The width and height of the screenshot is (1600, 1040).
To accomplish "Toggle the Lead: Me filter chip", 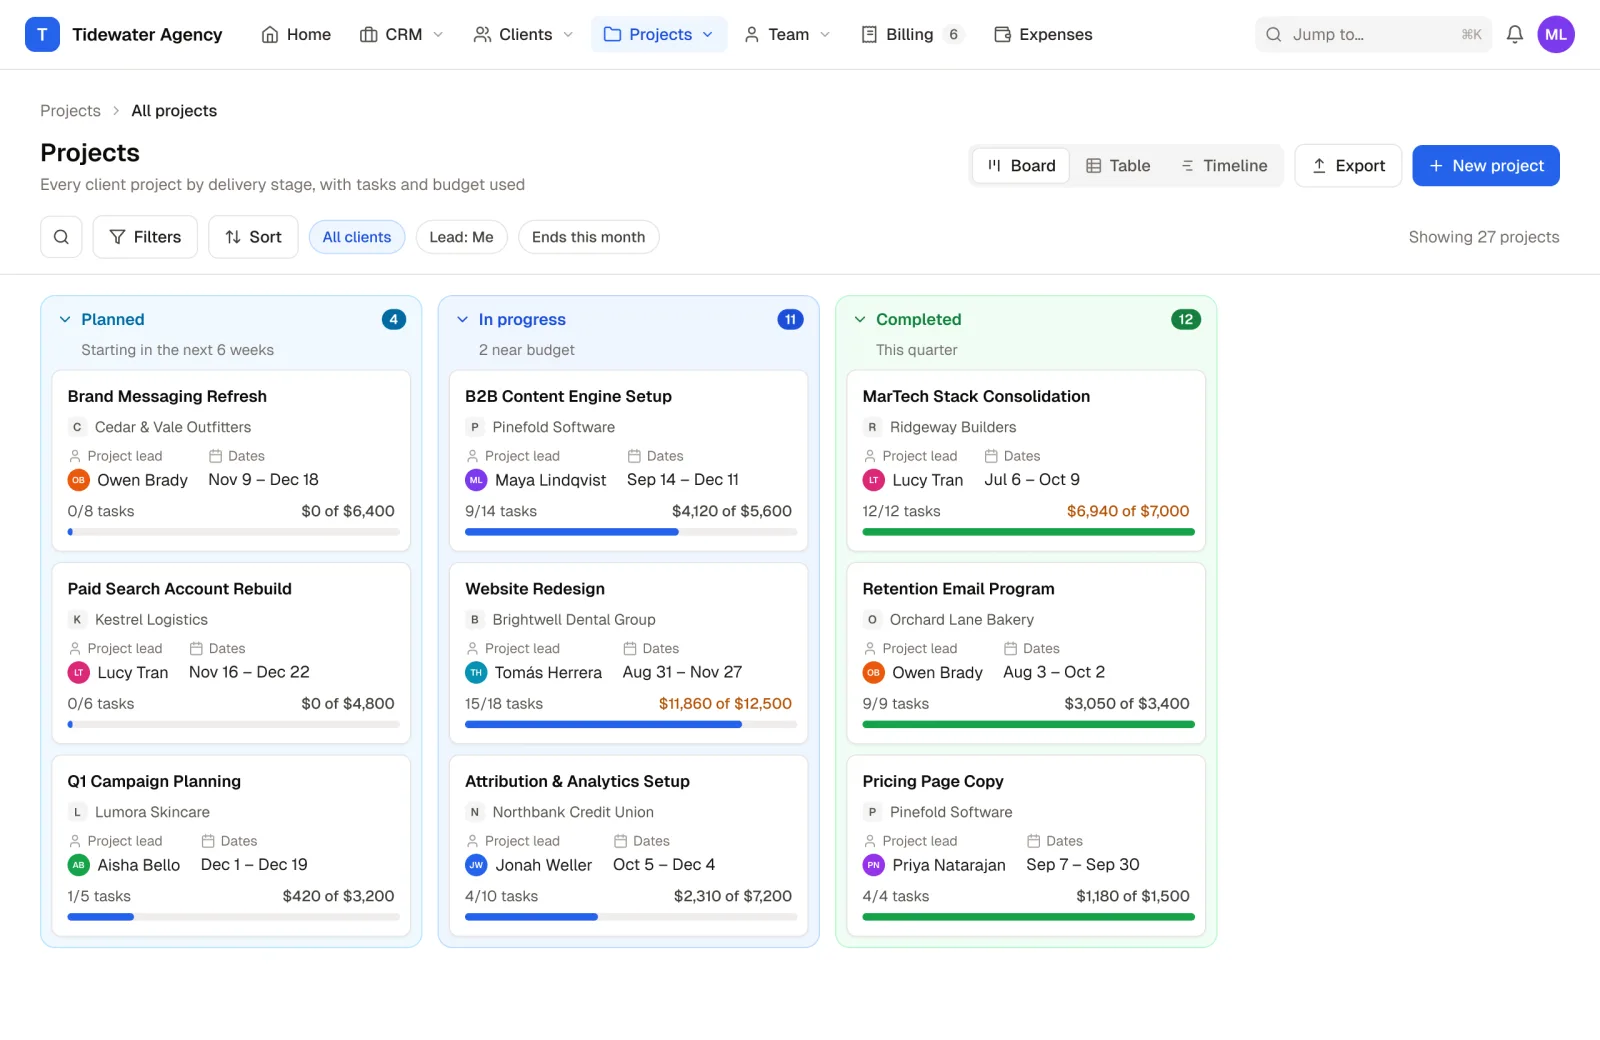I will click(461, 237).
